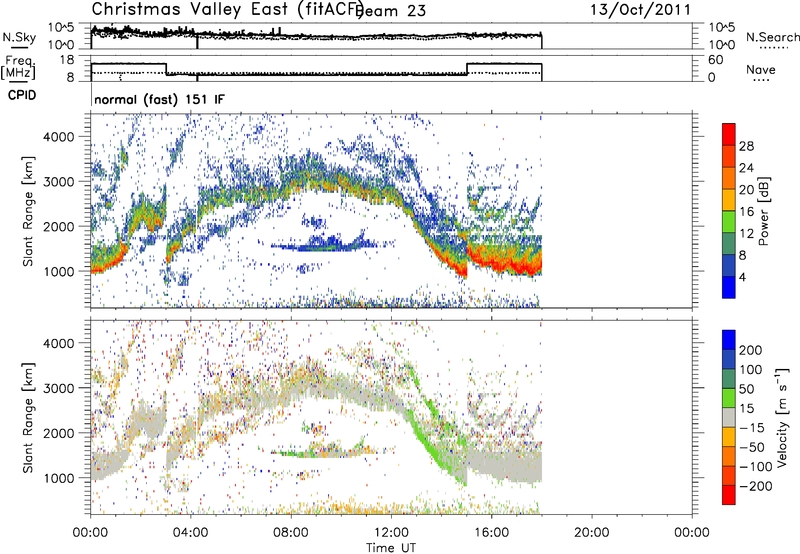Image resolution: width=800 pixels, height=554 pixels.
Task: Click the '4' label on the power color bar
Action: [x=742, y=278]
